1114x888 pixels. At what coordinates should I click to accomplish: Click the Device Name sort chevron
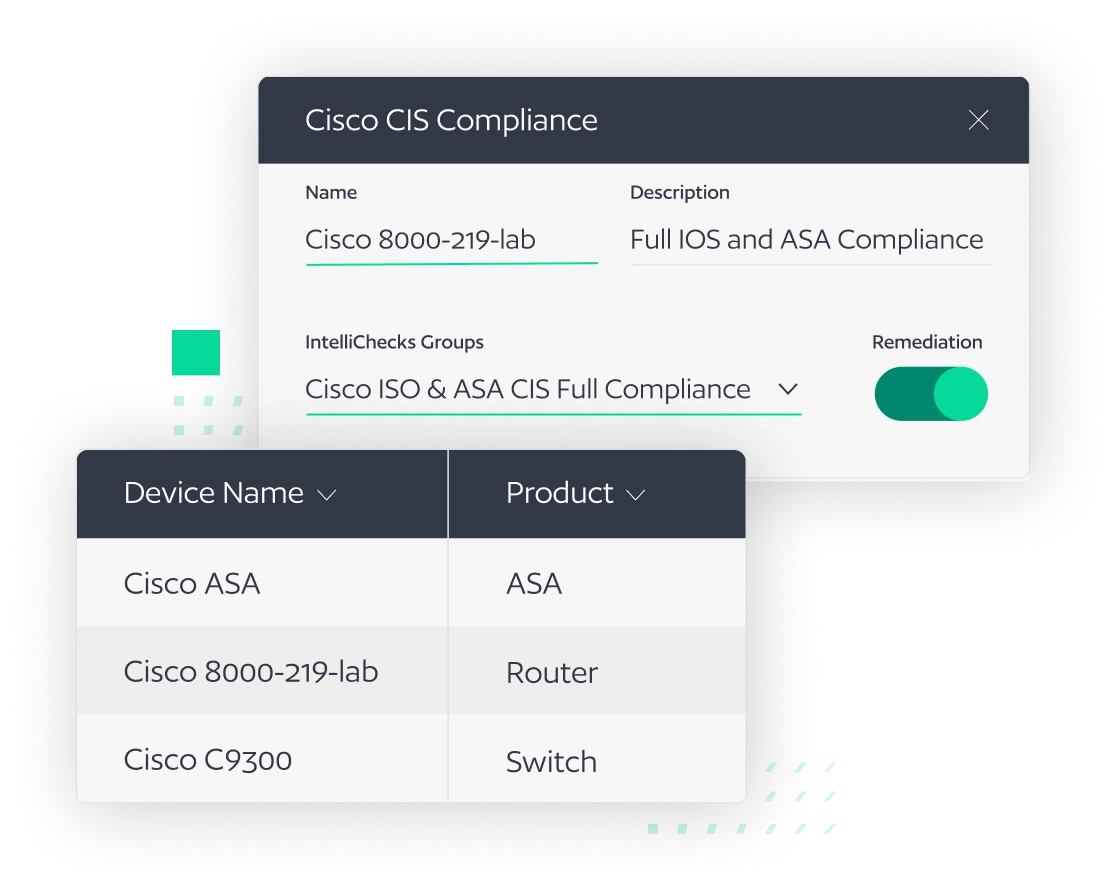326,494
